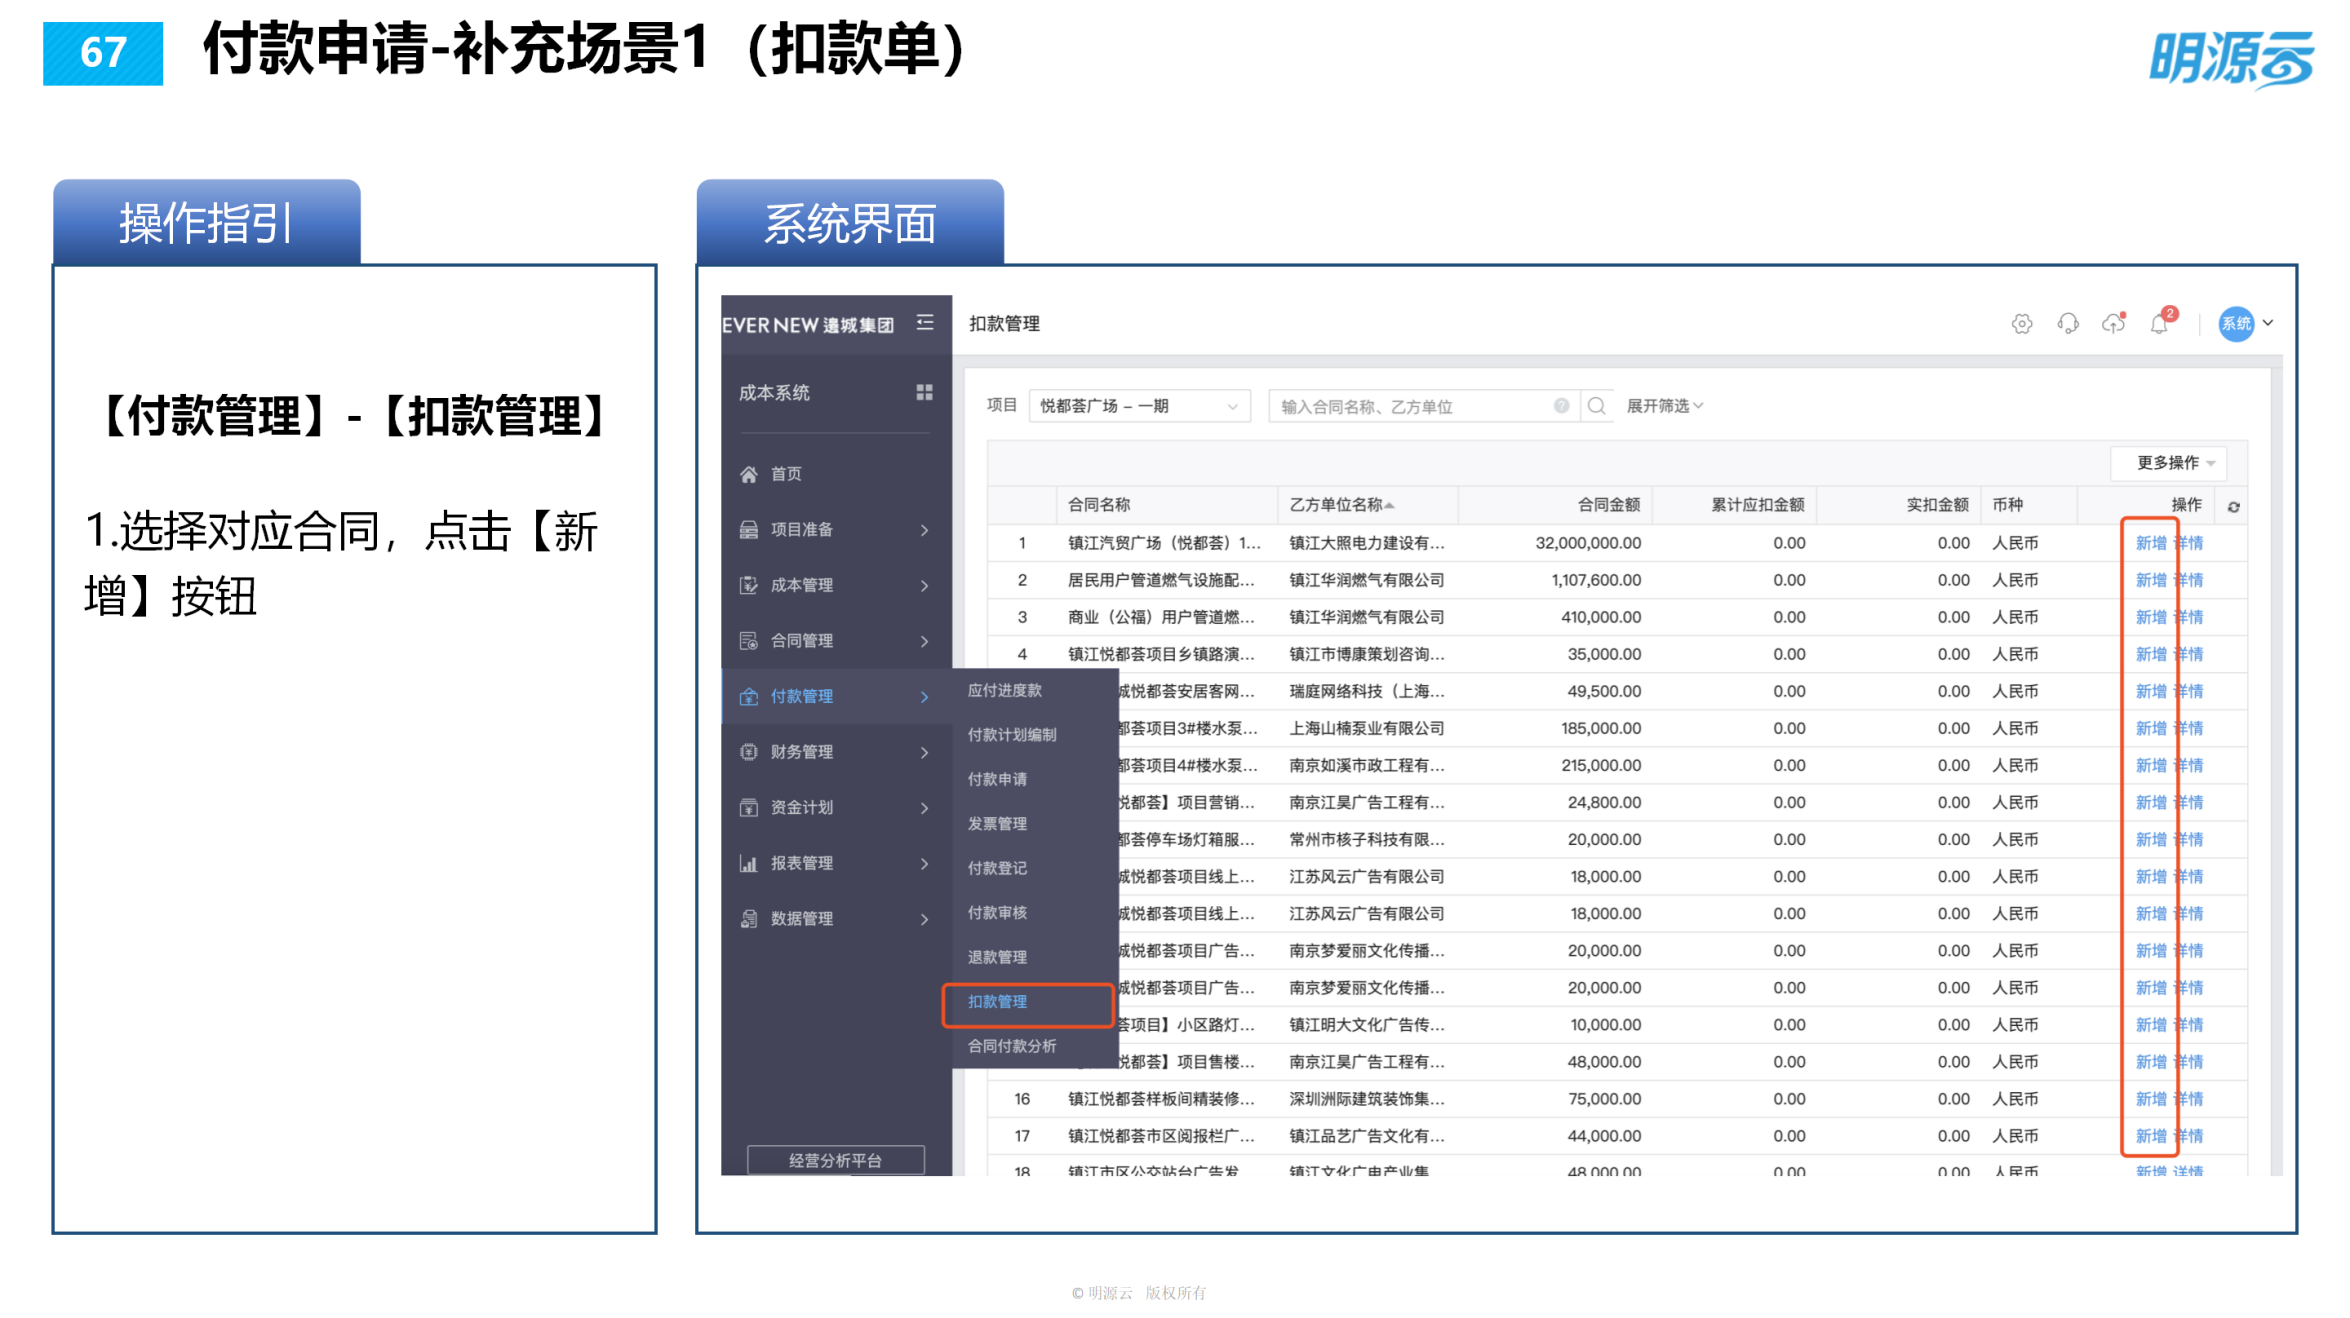This screenshot has height=1318, width=2350.
Task: Click the magnifier search icon
Action: (1596, 405)
